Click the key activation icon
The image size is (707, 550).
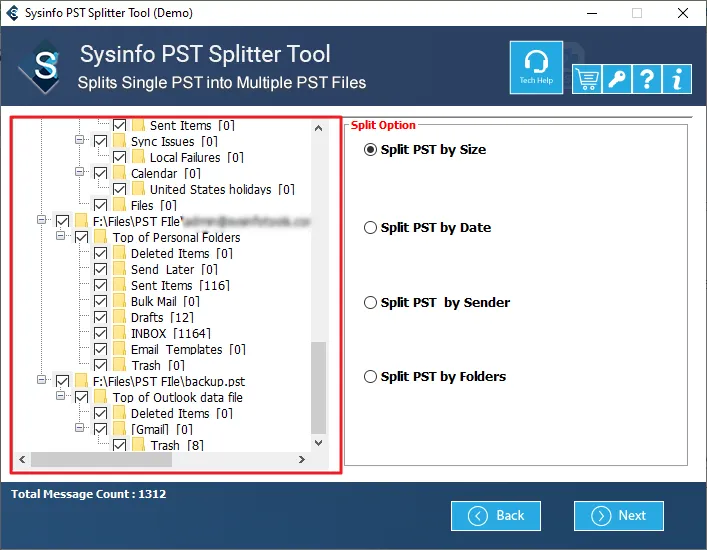click(616, 79)
